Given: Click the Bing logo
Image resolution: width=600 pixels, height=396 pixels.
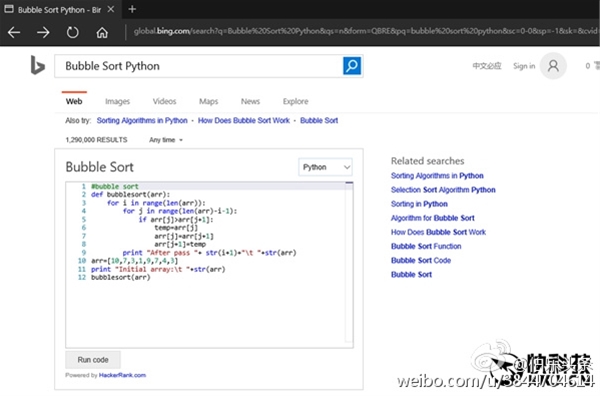Looking at the screenshot, I should [x=38, y=65].
